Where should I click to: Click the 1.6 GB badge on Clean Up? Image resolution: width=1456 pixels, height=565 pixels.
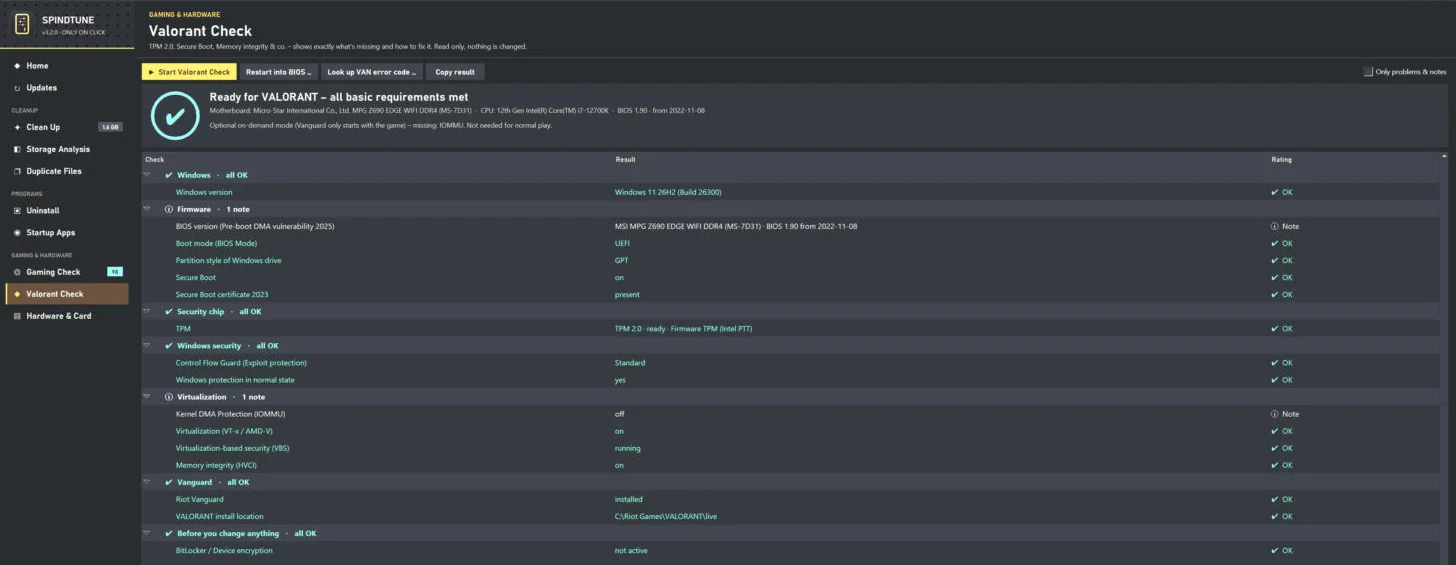tap(110, 127)
